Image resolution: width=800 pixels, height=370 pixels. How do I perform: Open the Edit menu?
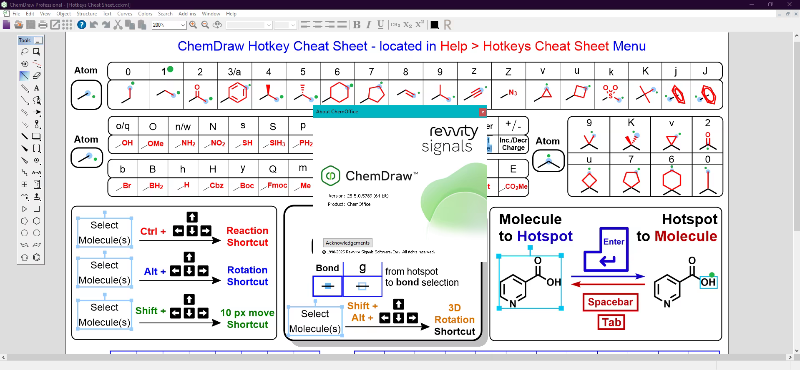30,14
